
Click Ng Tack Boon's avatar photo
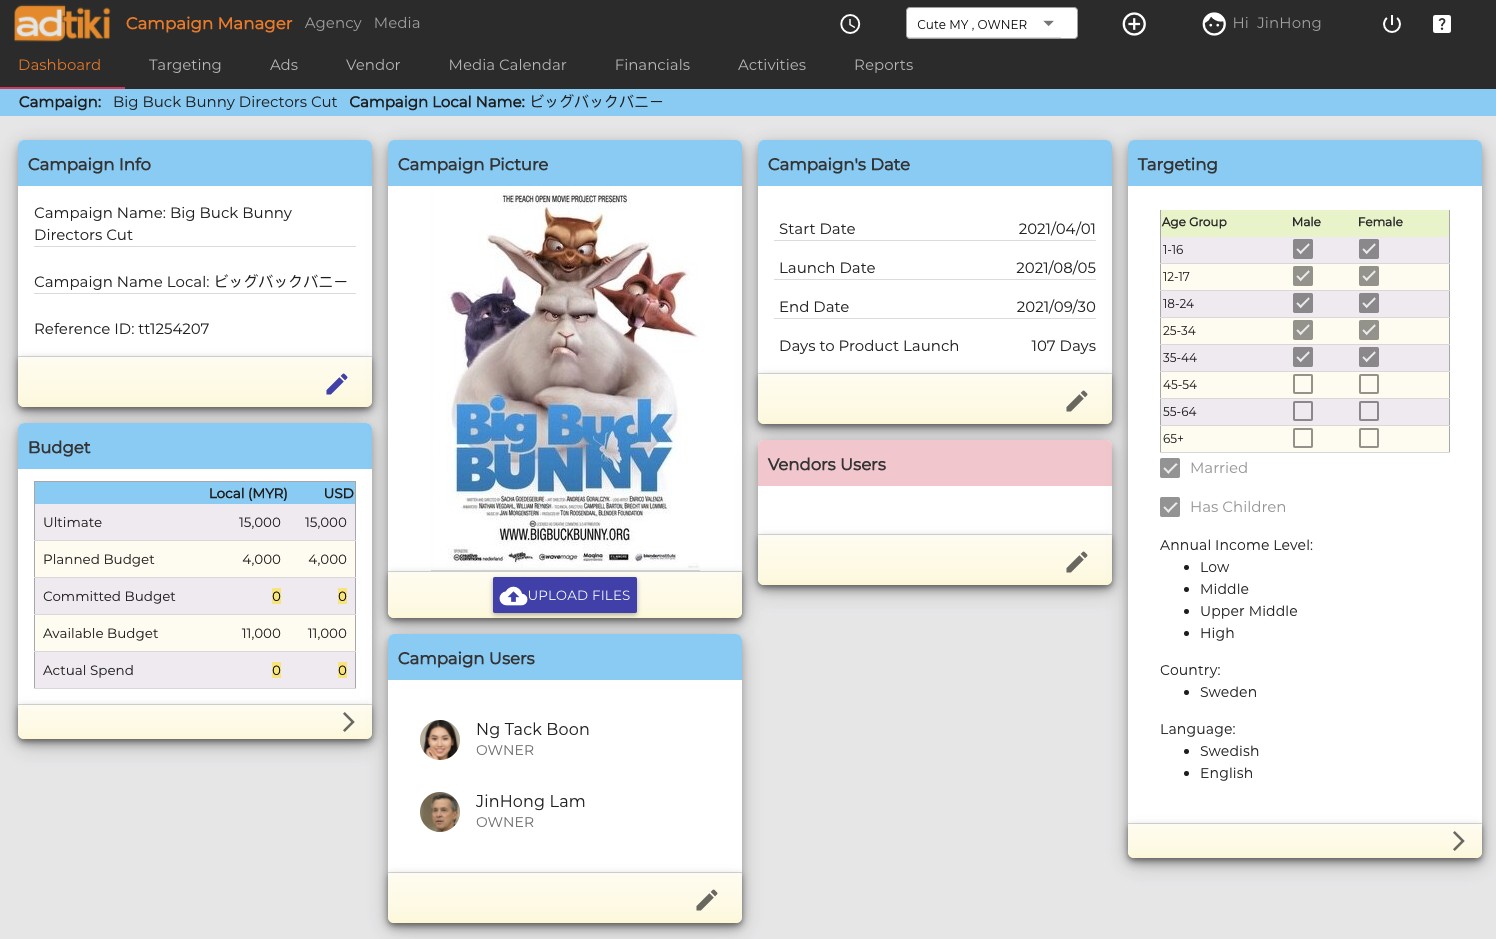click(x=440, y=740)
